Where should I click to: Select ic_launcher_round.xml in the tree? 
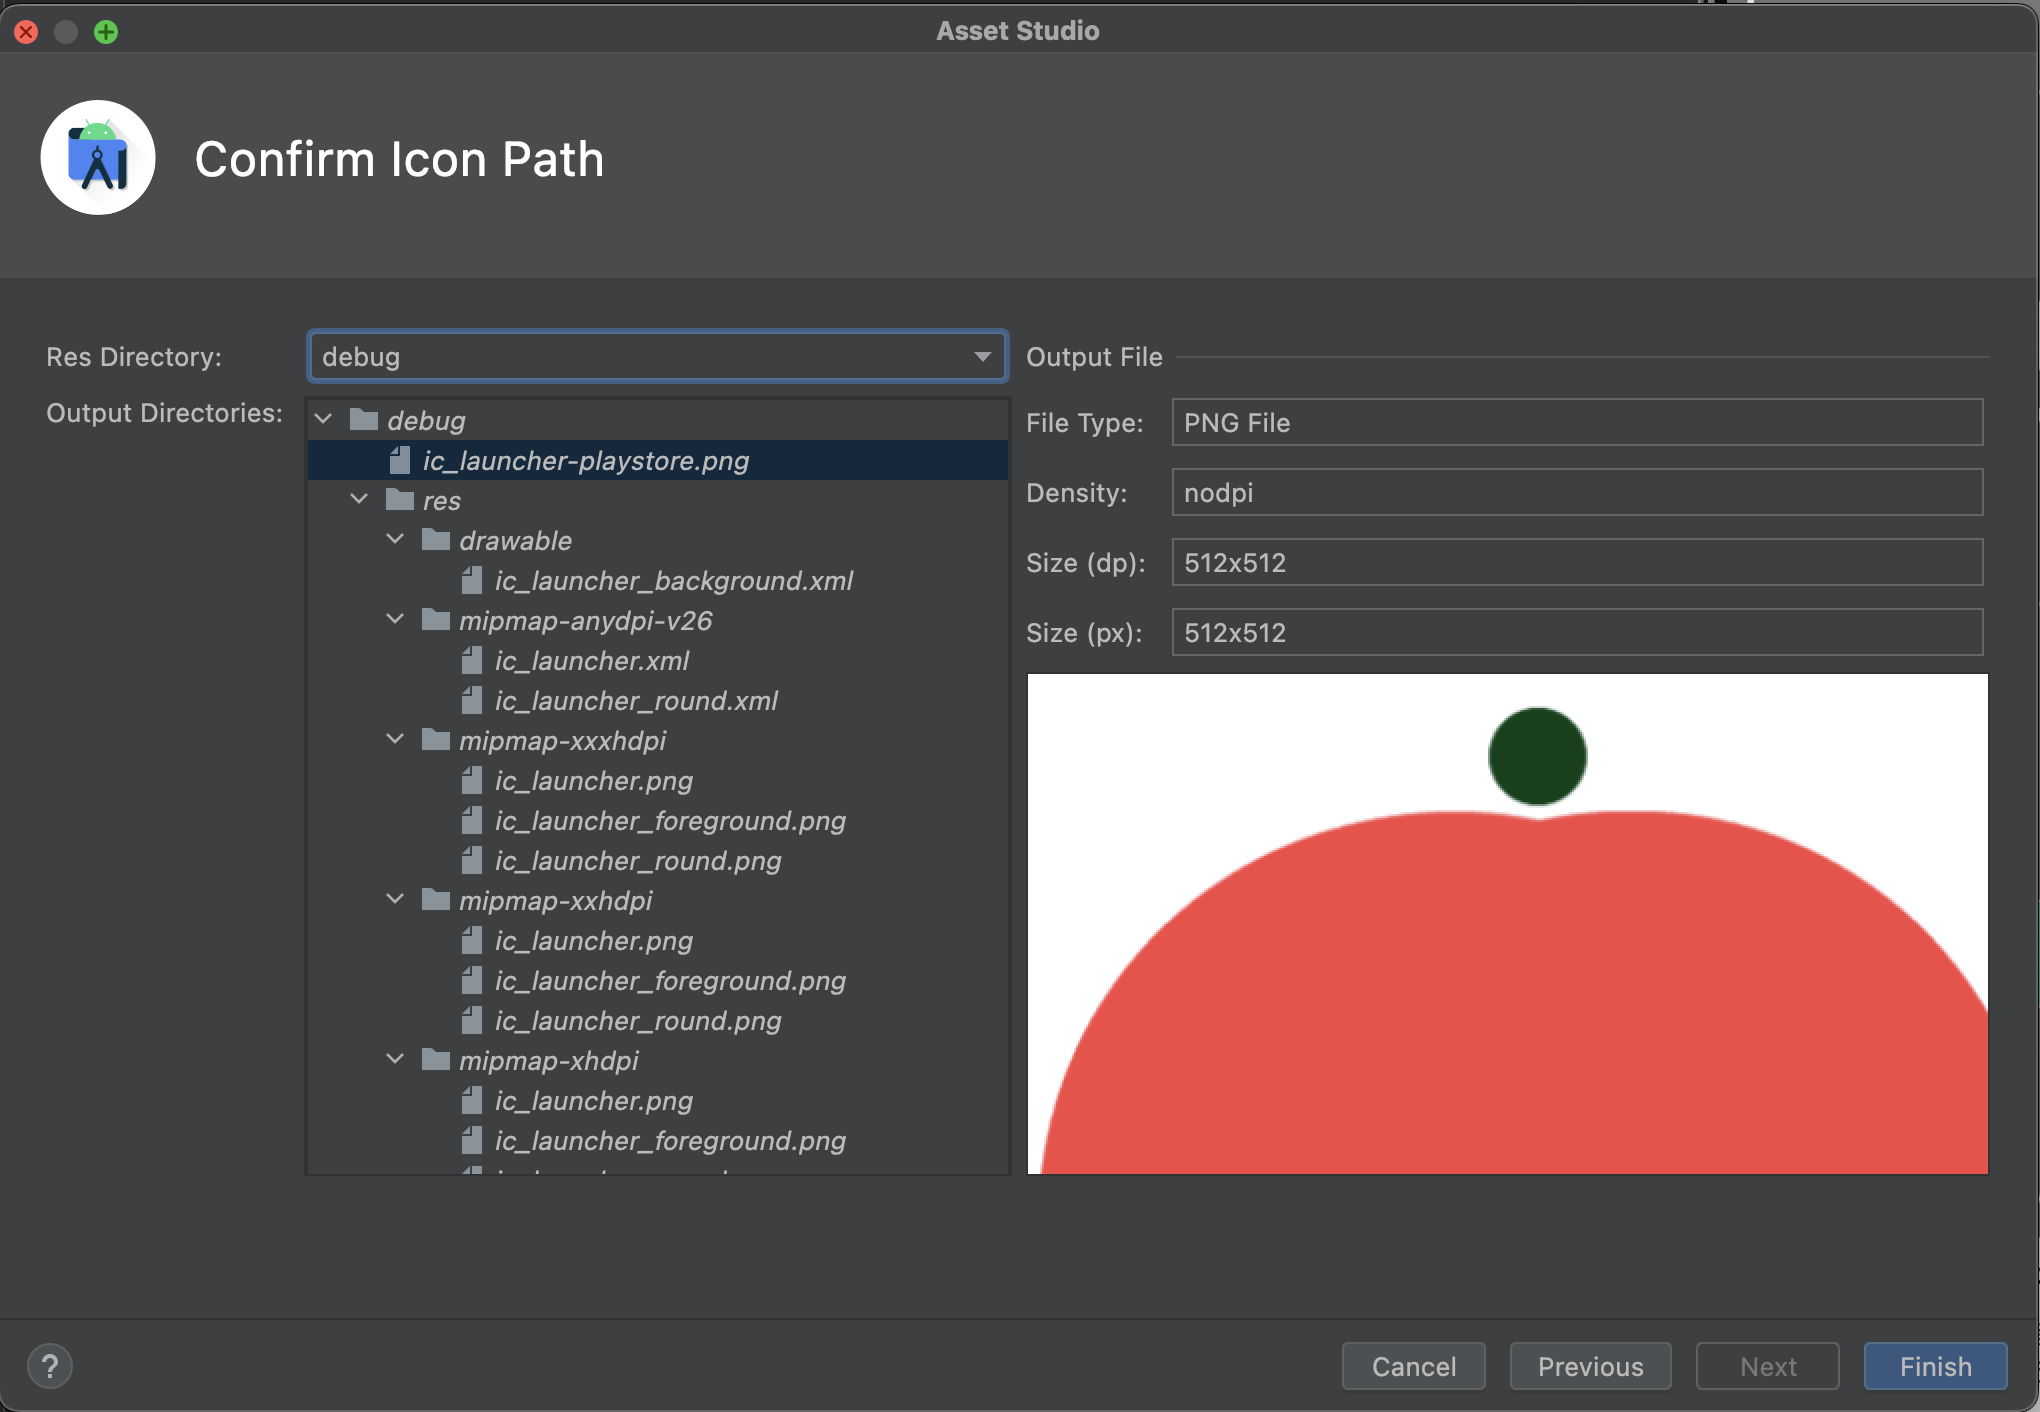coord(636,701)
